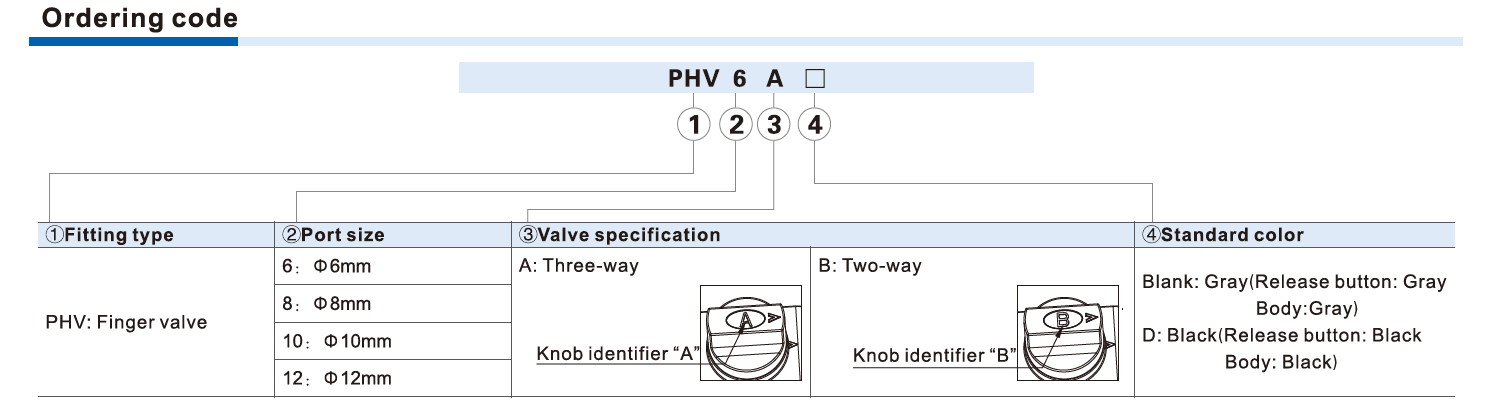Click the Knob identifier B valve image

point(1062,336)
